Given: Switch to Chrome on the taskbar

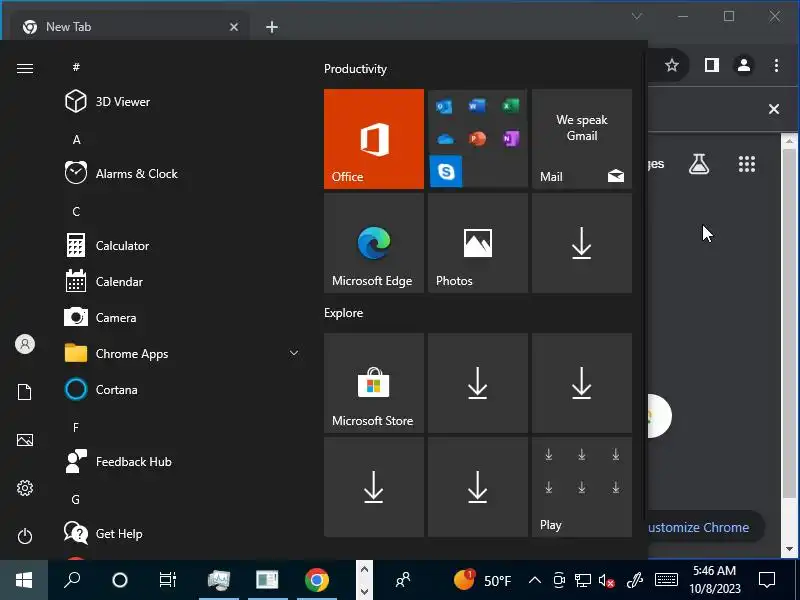Looking at the screenshot, I should tap(317, 580).
